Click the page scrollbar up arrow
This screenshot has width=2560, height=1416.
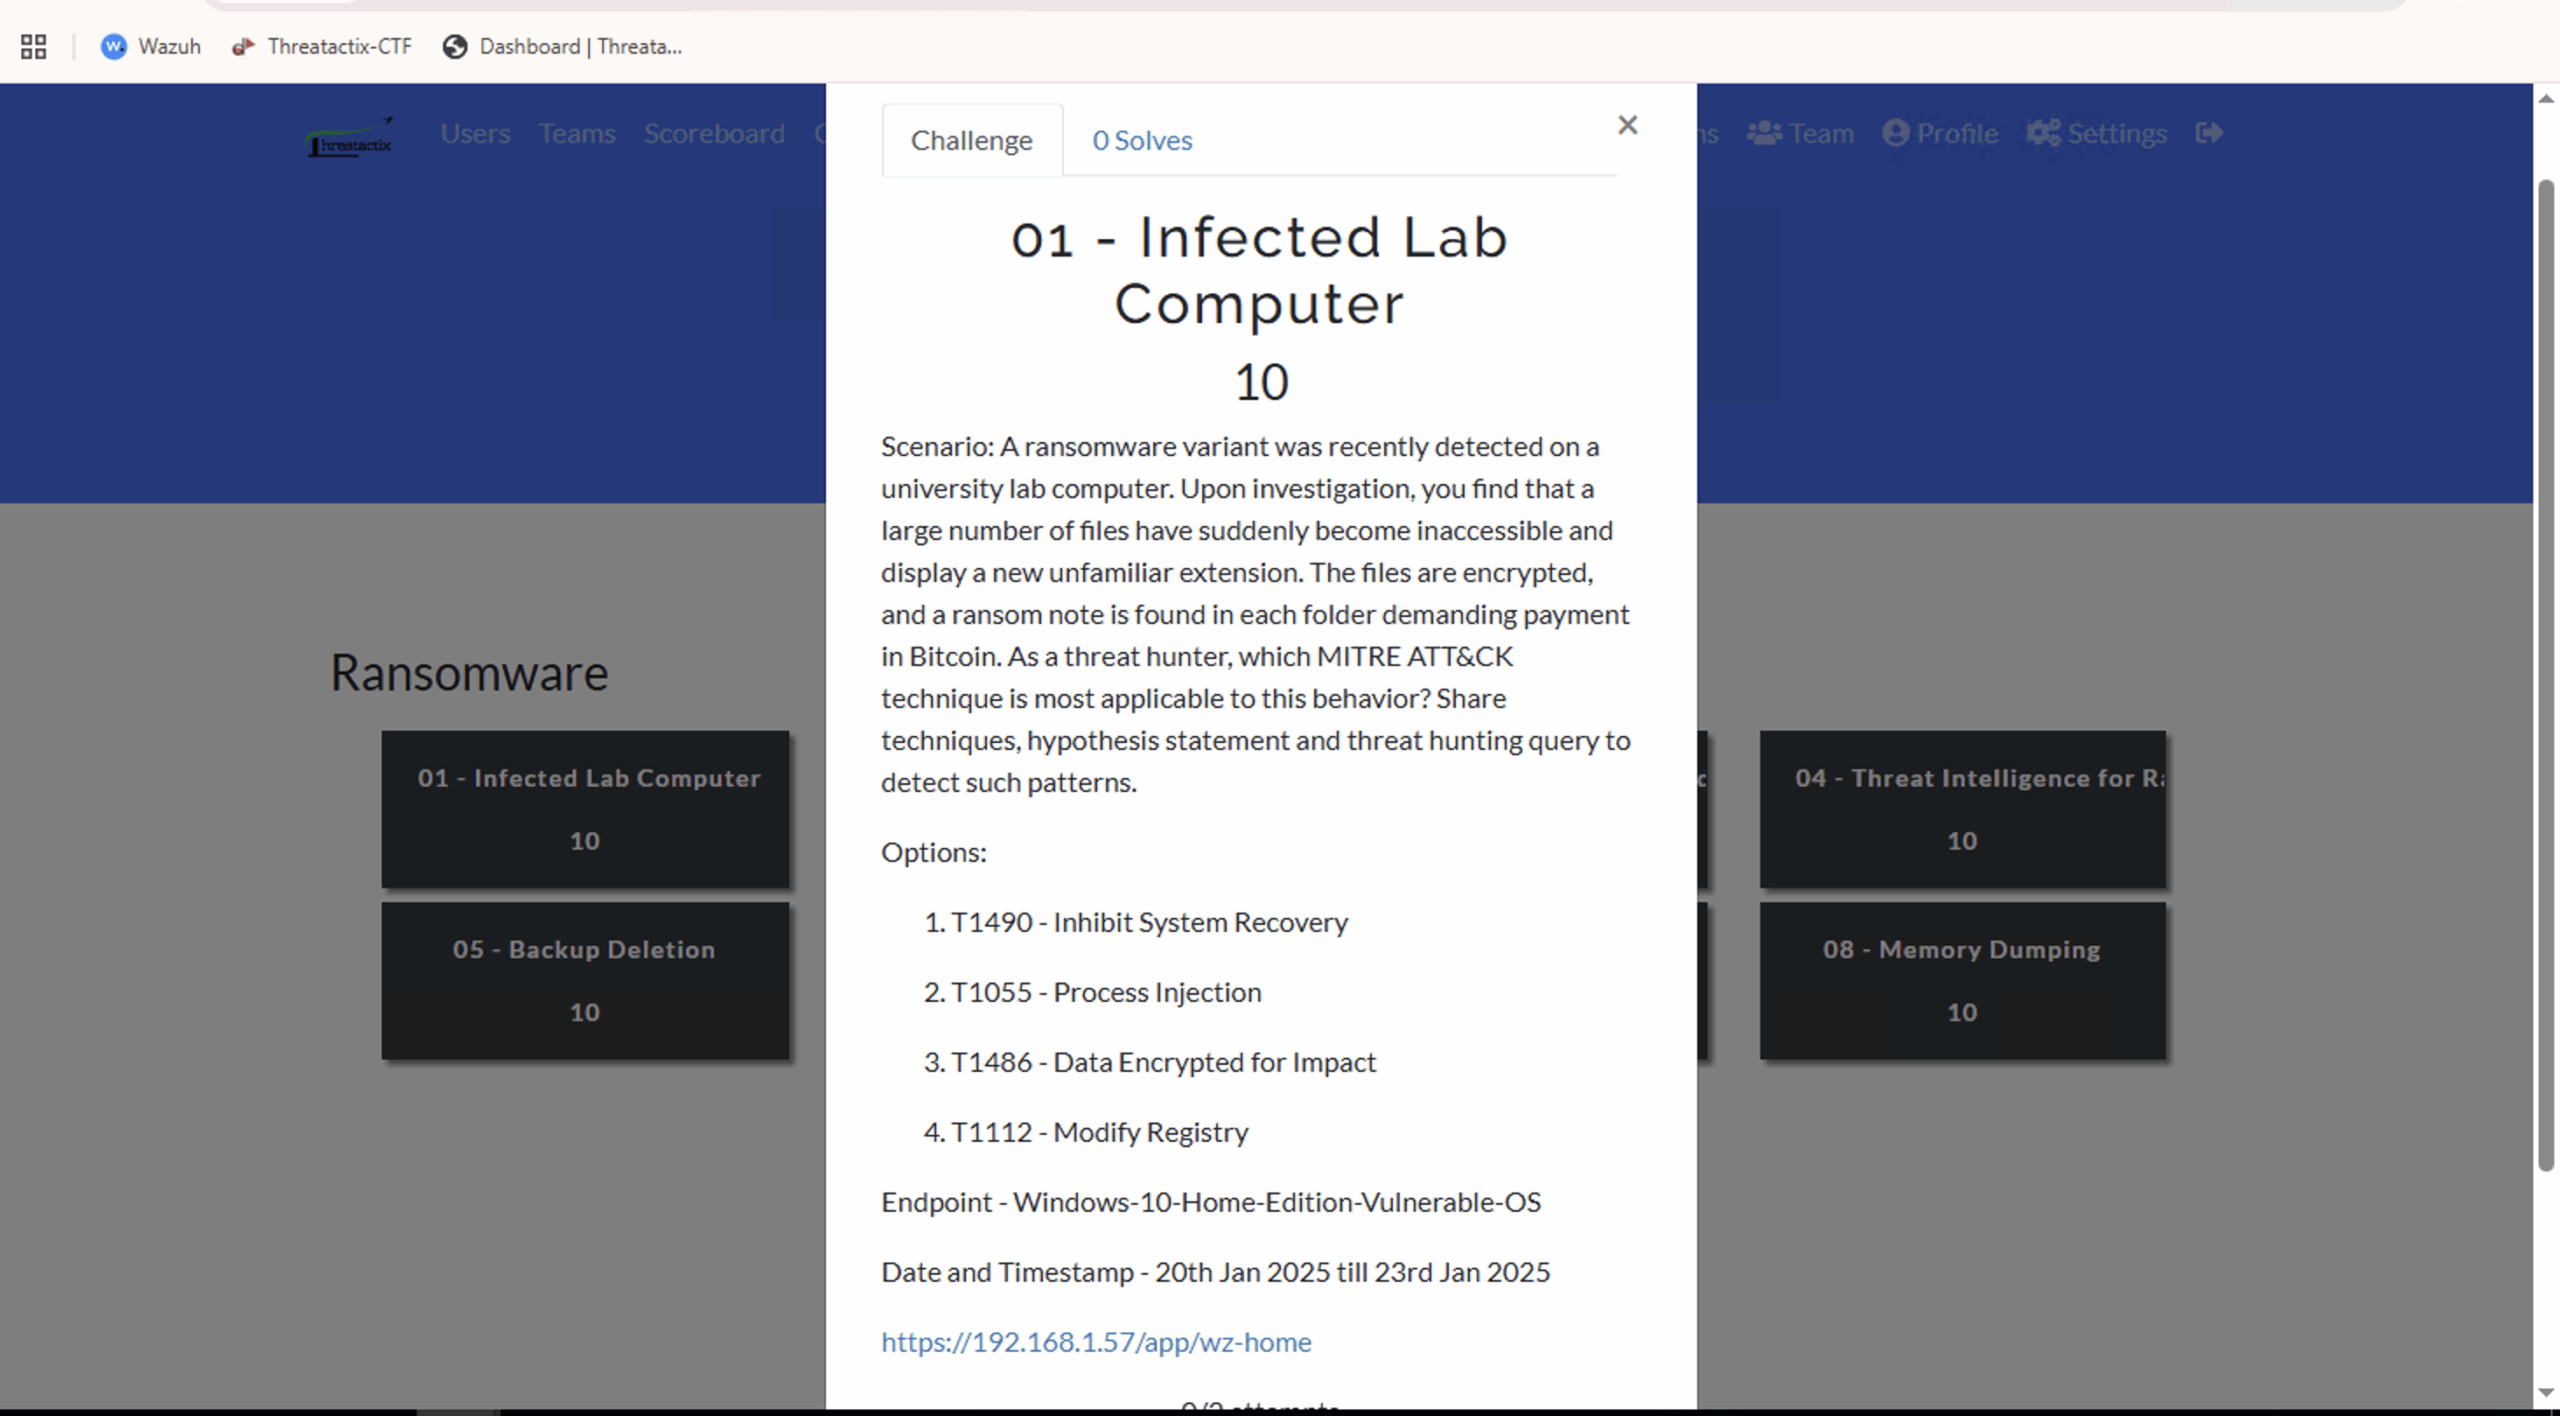tap(2546, 98)
